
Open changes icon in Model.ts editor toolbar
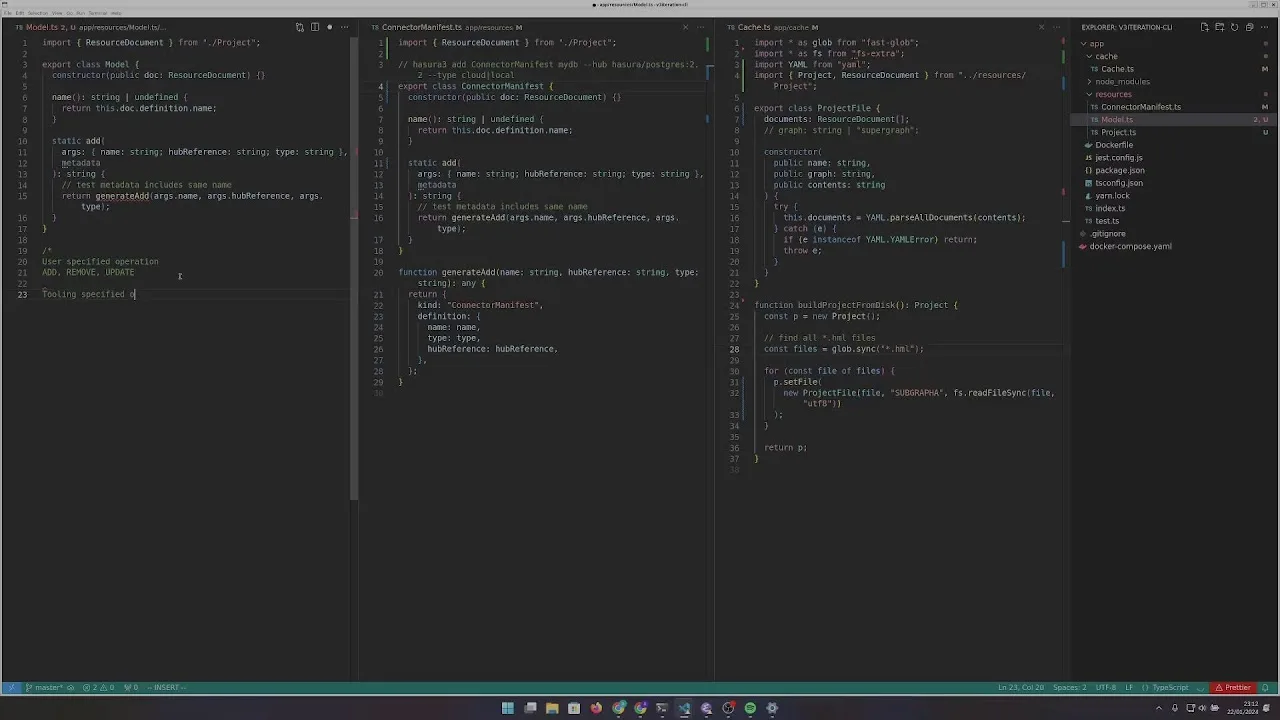click(x=299, y=27)
